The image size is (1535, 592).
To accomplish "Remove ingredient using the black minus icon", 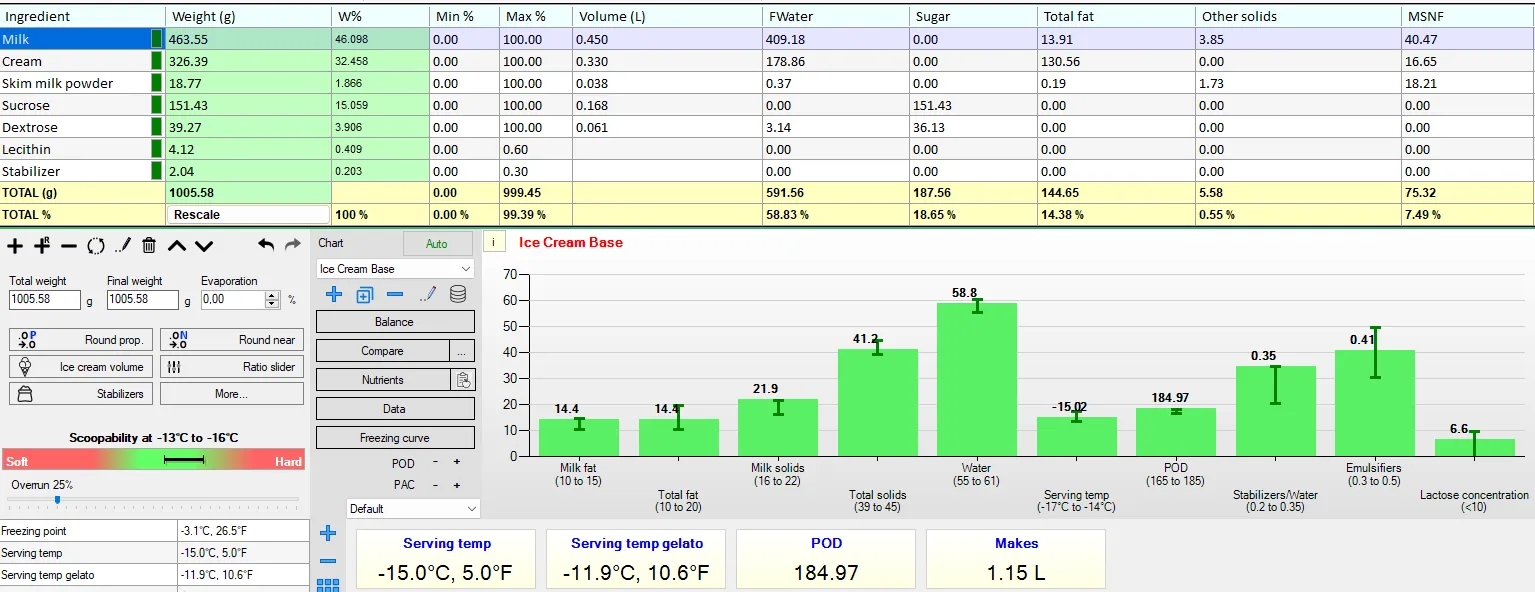I will coord(69,245).
